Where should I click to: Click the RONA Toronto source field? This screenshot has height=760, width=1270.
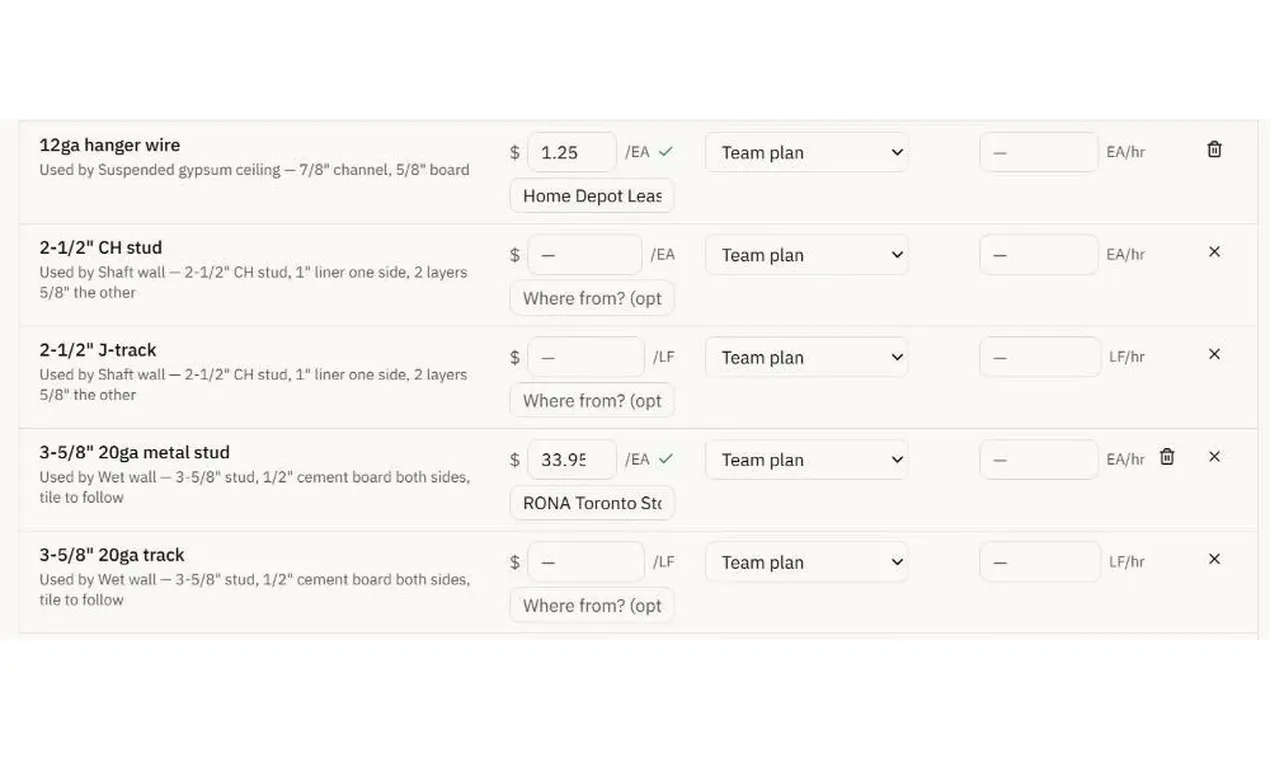tap(592, 503)
